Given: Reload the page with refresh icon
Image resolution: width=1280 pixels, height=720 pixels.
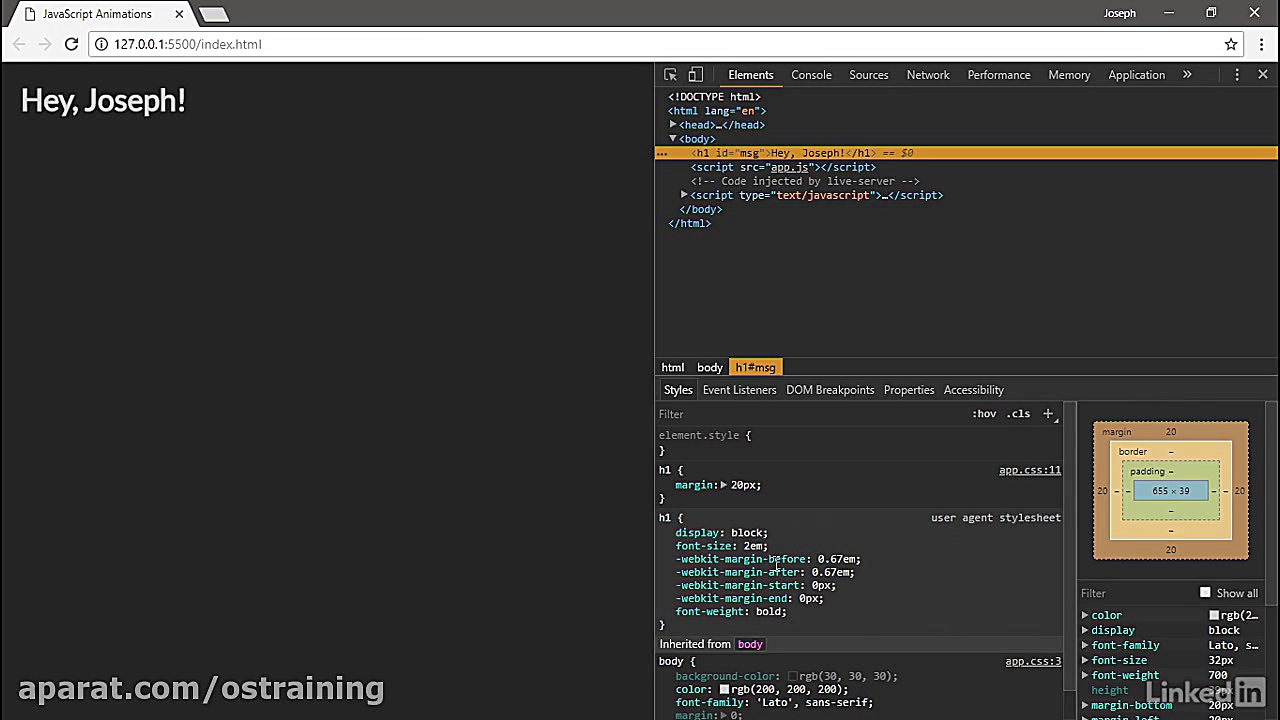Looking at the screenshot, I should 71,44.
